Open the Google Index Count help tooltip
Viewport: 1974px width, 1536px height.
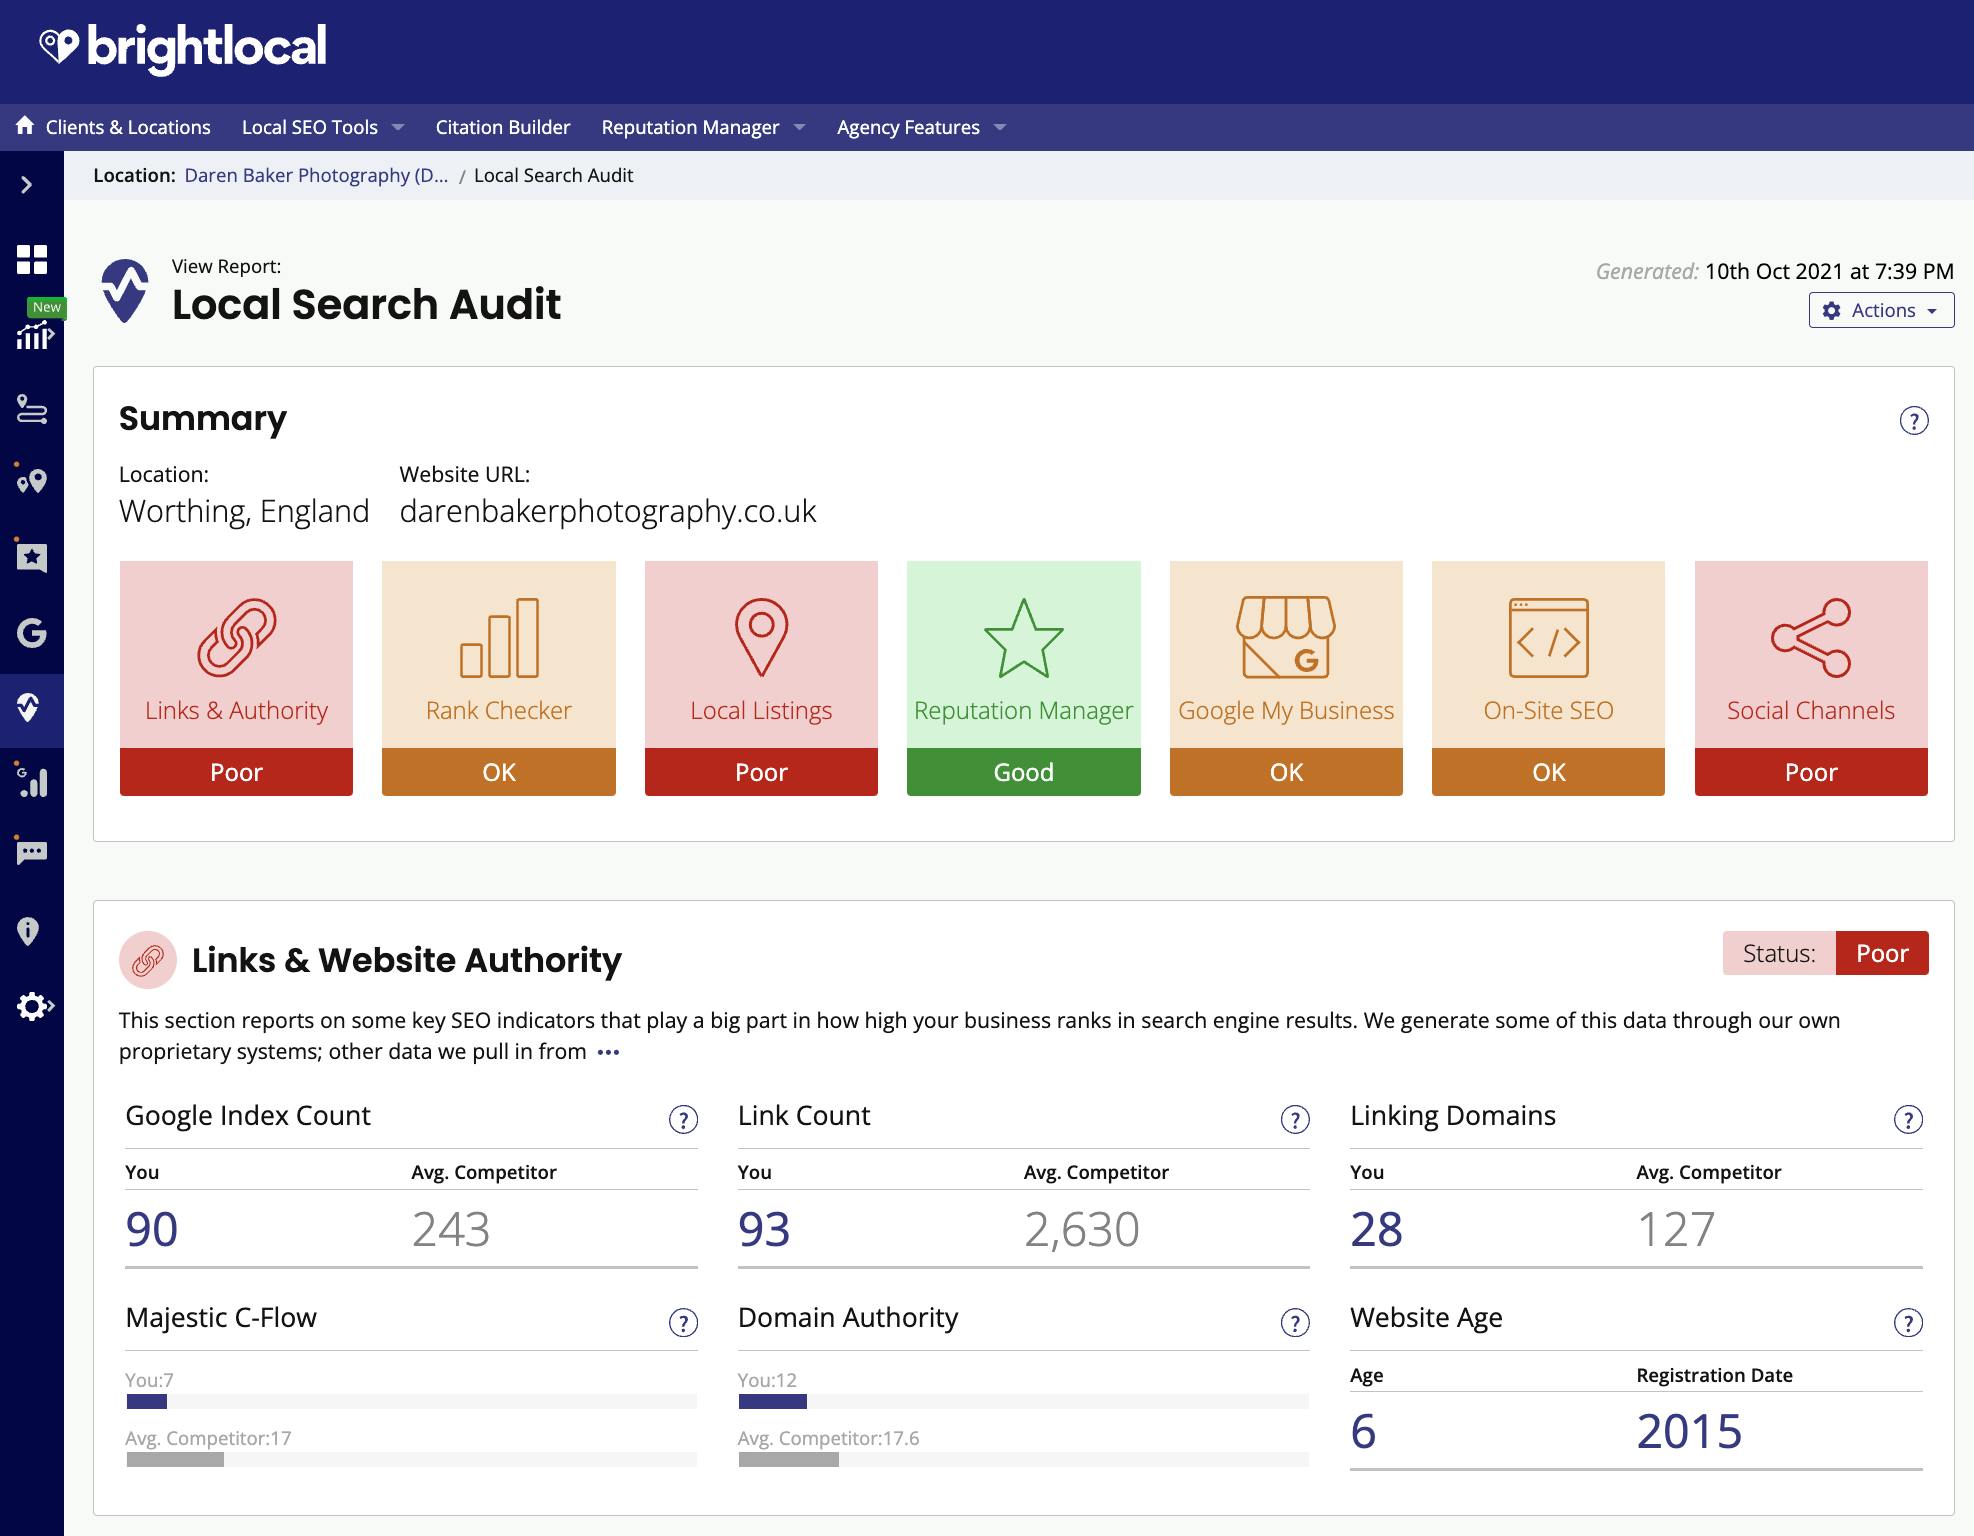click(684, 1120)
